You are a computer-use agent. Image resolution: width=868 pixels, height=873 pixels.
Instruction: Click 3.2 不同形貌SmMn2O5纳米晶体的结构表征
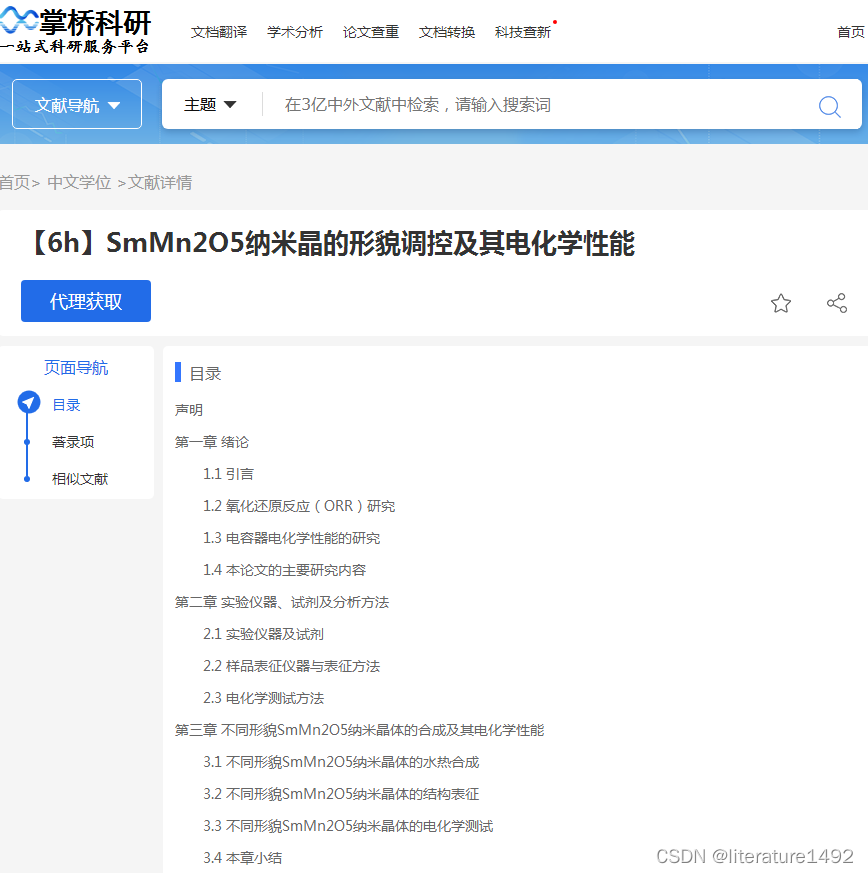click(x=341, y=794)
